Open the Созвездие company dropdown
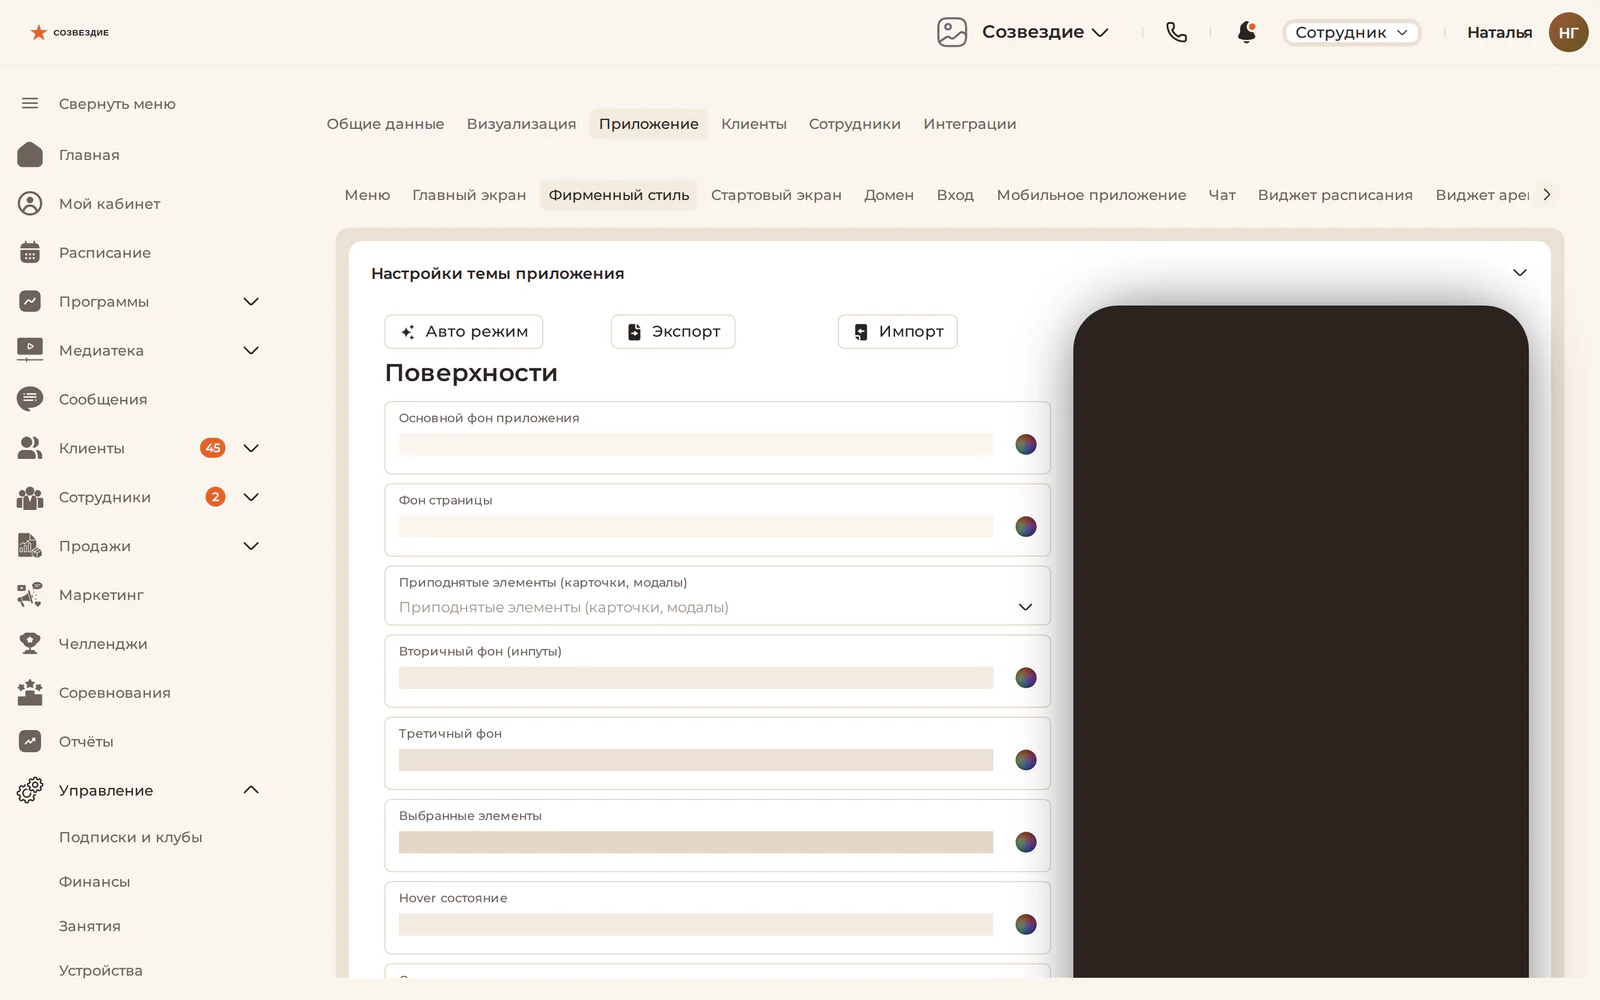1600x1000 pixels. click(x=1045, y=32)
